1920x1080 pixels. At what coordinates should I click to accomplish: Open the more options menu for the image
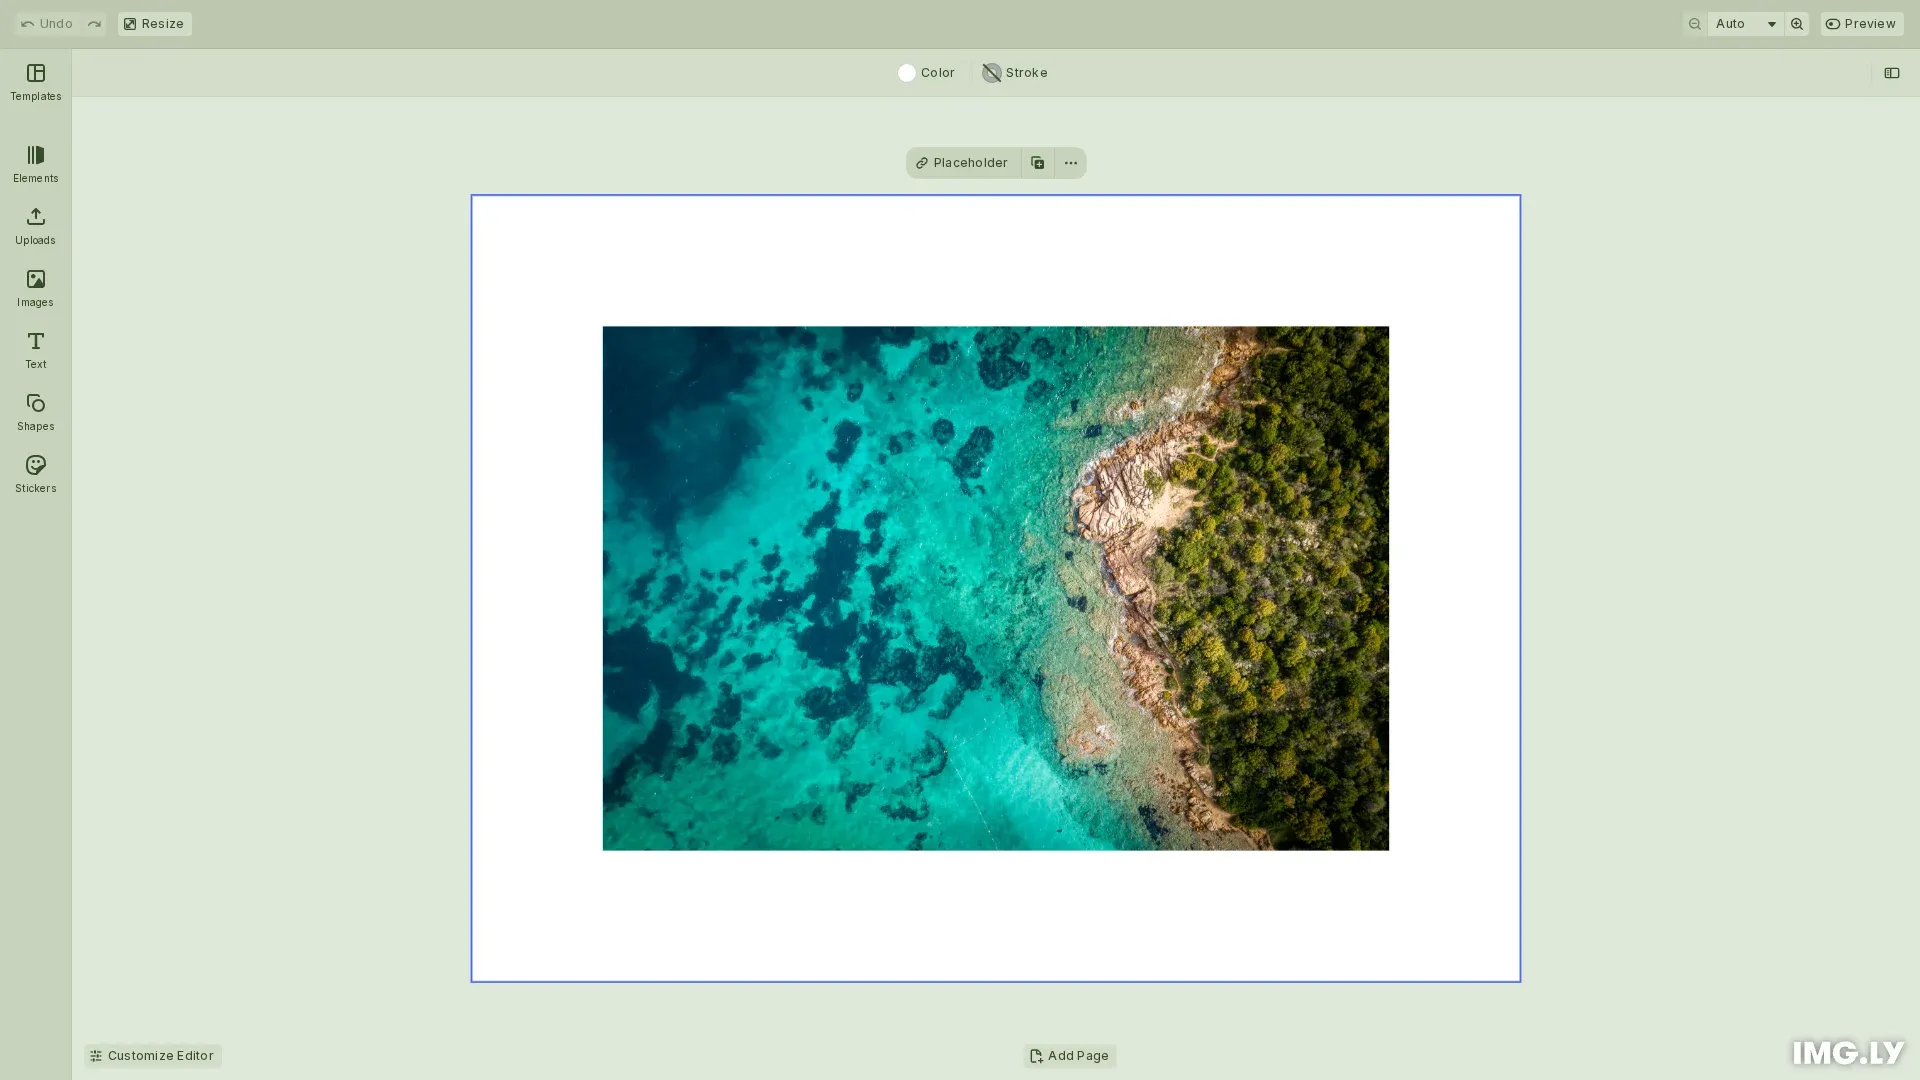pos(1070,162)
